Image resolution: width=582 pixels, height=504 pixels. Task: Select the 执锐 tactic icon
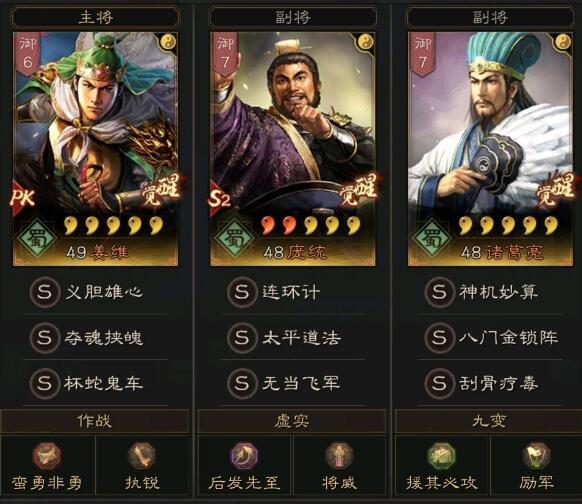pyautogui.click(x=142, y=455)
